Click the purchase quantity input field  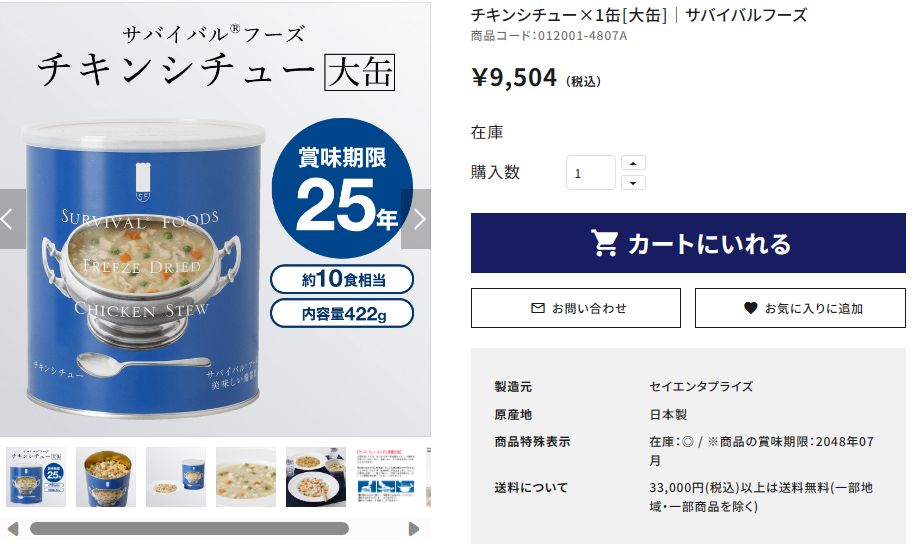[x=591, y=173]
